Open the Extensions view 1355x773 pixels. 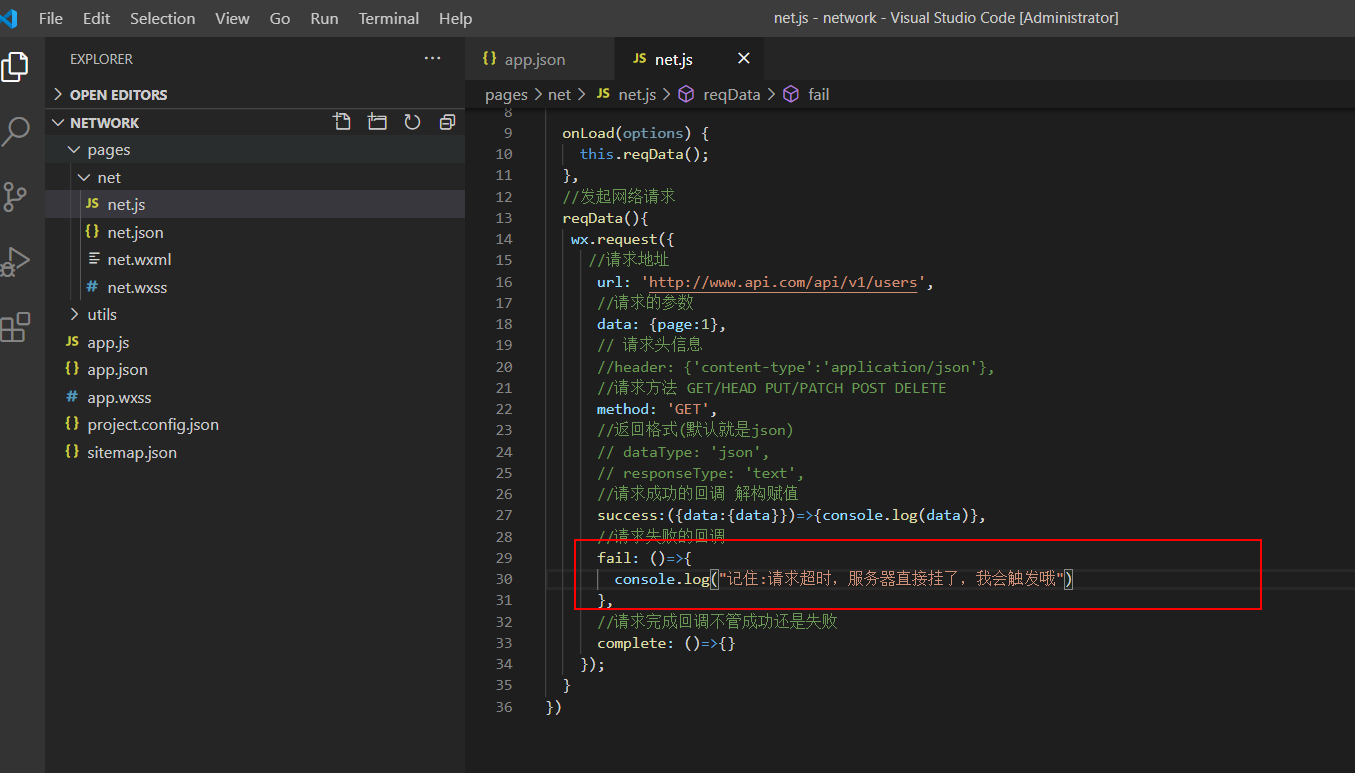[x=15, y=327]
